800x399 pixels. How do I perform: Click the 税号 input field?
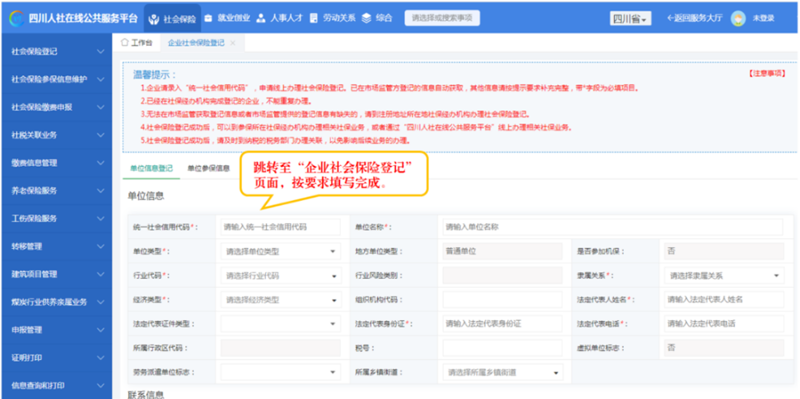pos(503,348)
